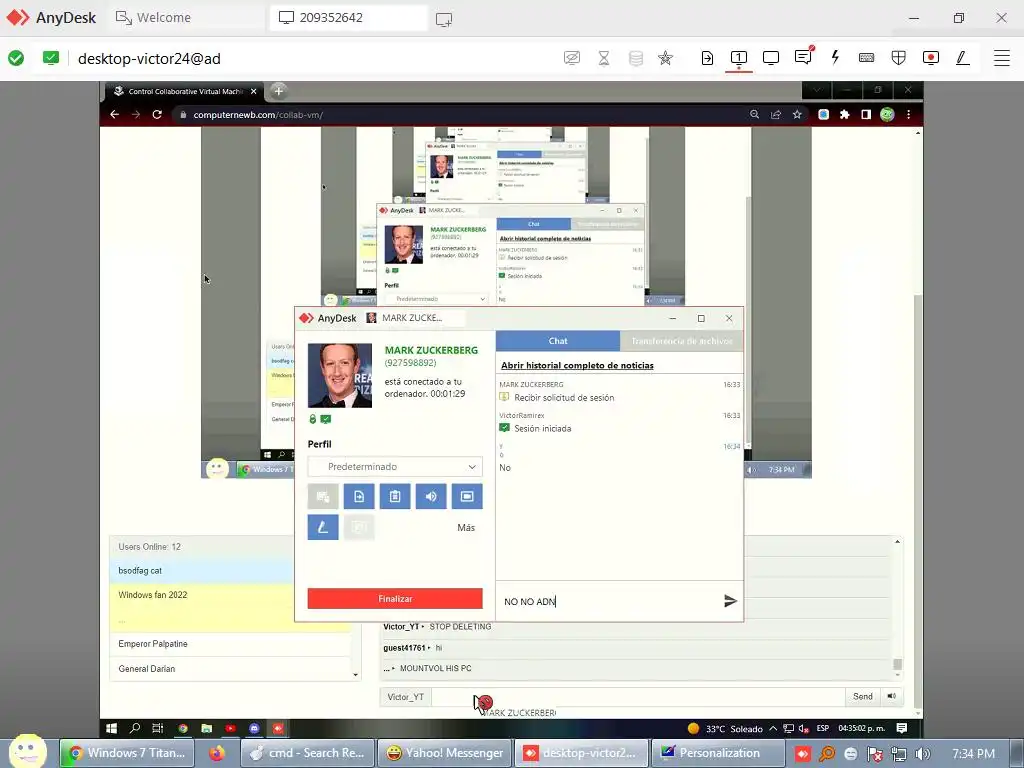Image resolution: width=1024 pixels, height=768 pixels.
Task: Select General Darian in users list
Action: click(231, 669)
